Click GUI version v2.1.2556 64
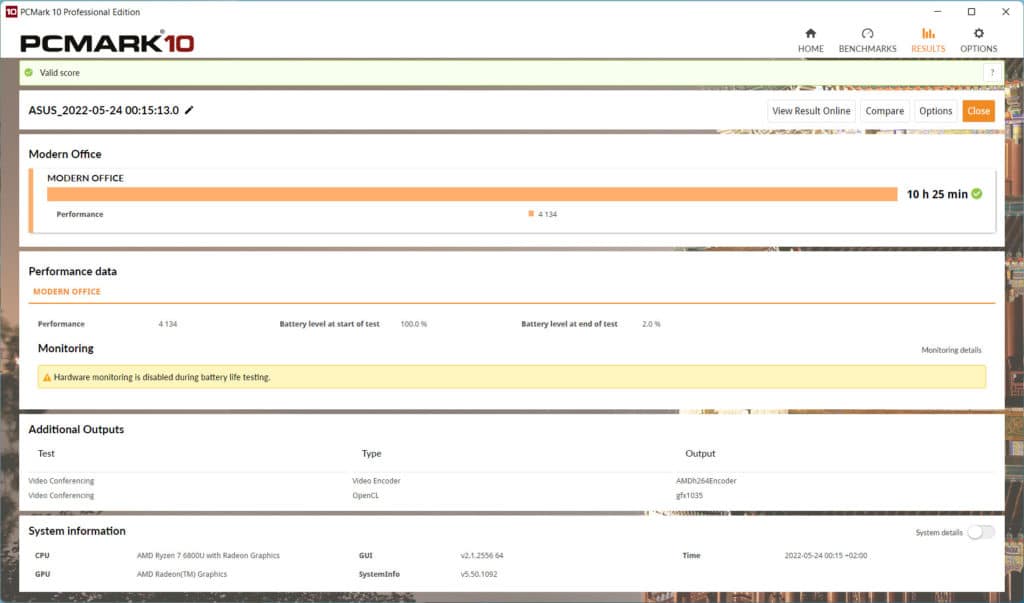1024x603 pixels. (482, 555)
